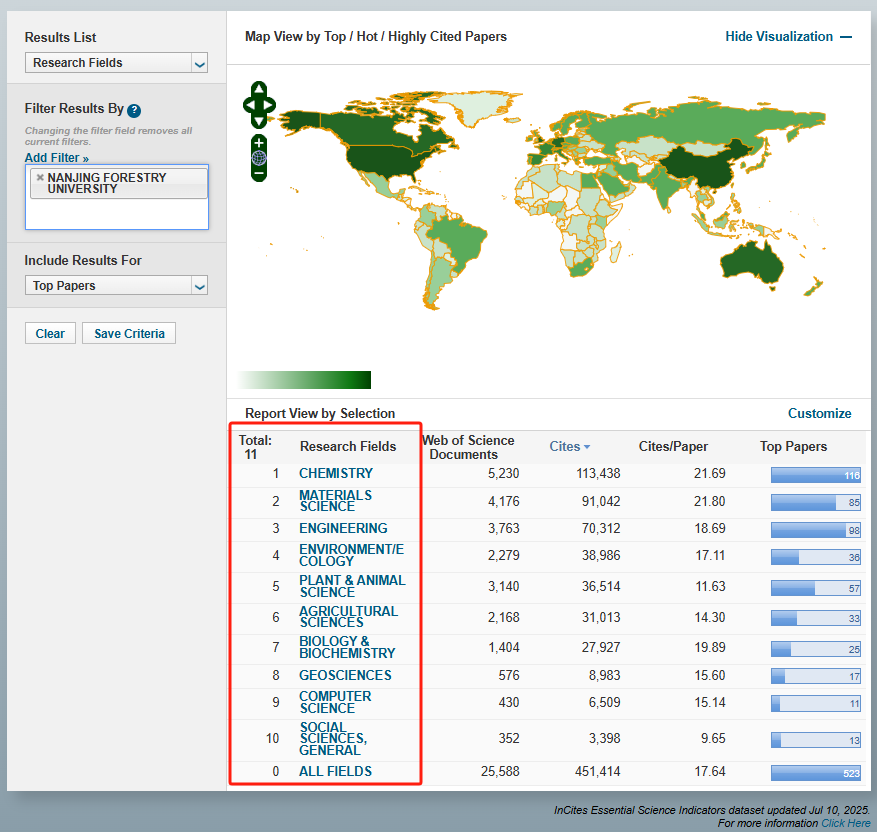Pan the map up with the arrow

[x=259, y=89]
